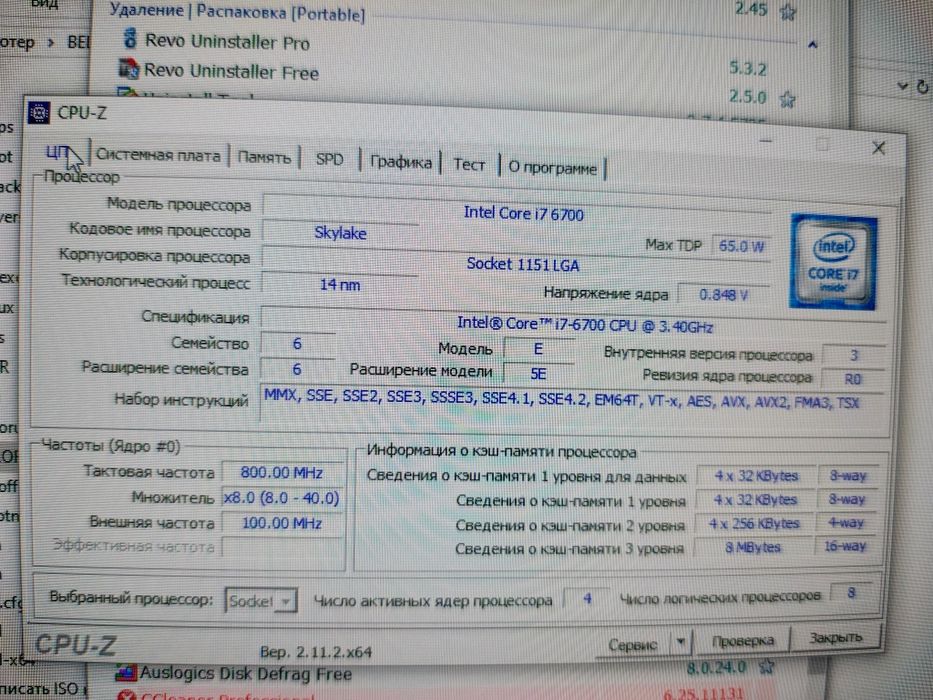Click the Skylake code name value
This screenshot has height=700, width=933.
pos(340,233)
